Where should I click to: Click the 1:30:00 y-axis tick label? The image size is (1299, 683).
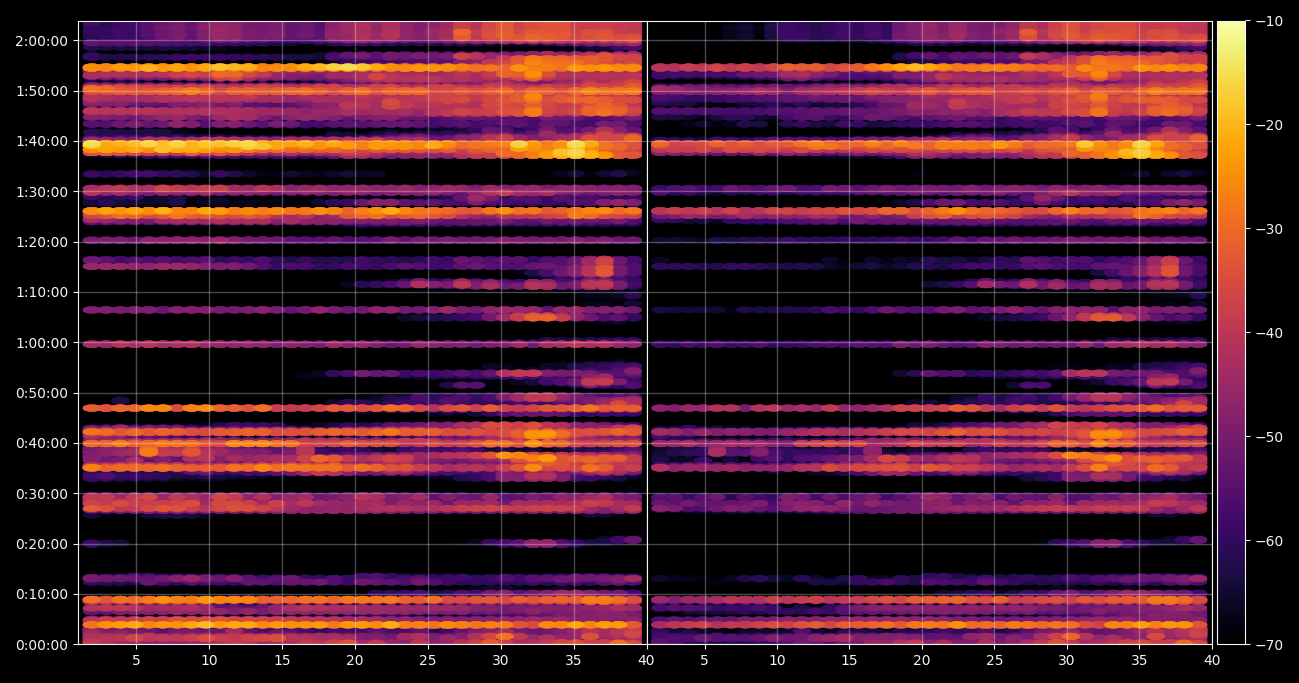click(x=42, y=192)
